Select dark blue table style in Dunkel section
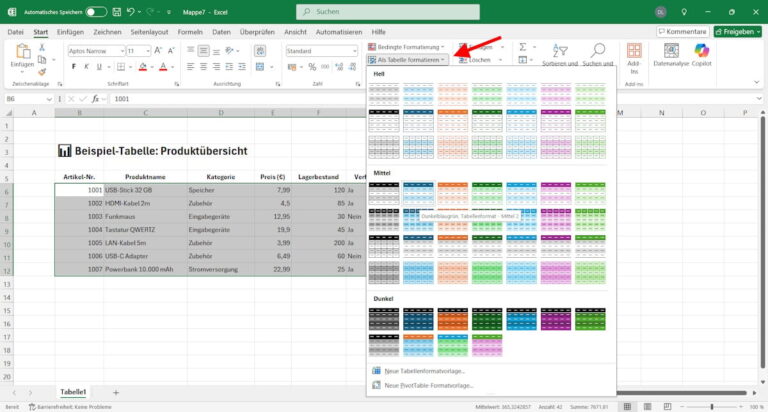This screenshot has height=412, width=768. (x=418, y=319)
